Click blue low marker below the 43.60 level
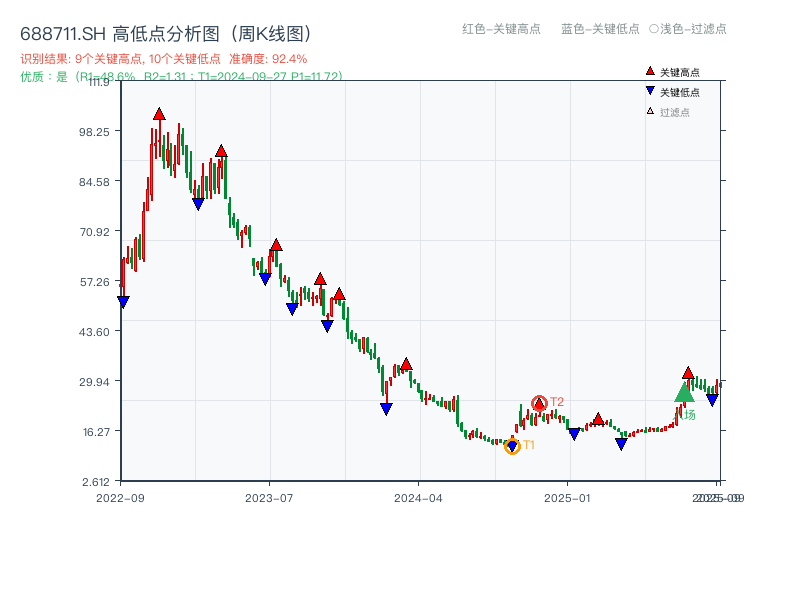This screenshot has width=800, height=600. pos(326,325)
